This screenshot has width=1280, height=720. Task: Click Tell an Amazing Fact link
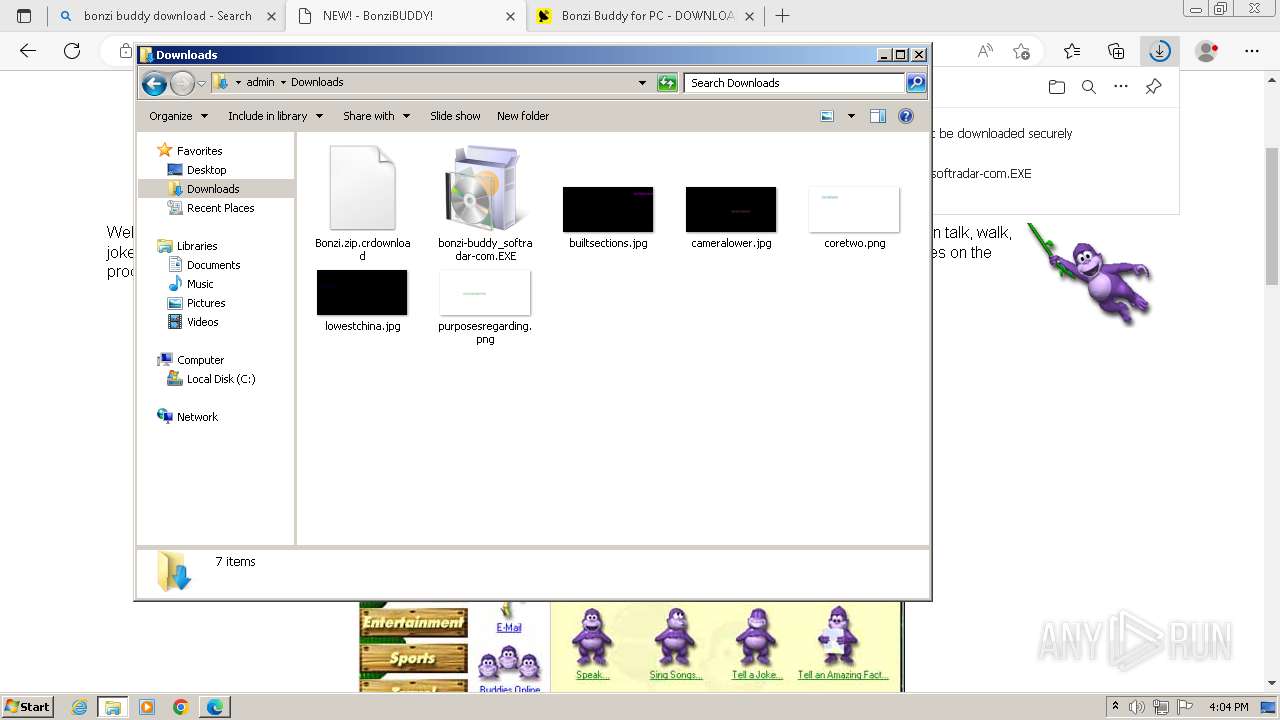tap(843, 675)
